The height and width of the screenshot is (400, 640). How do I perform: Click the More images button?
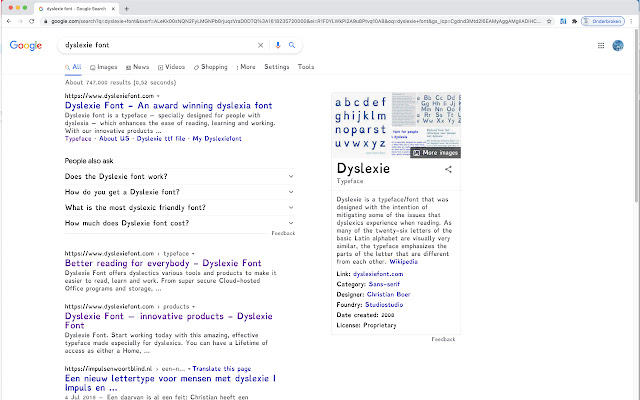coord(435,153)
